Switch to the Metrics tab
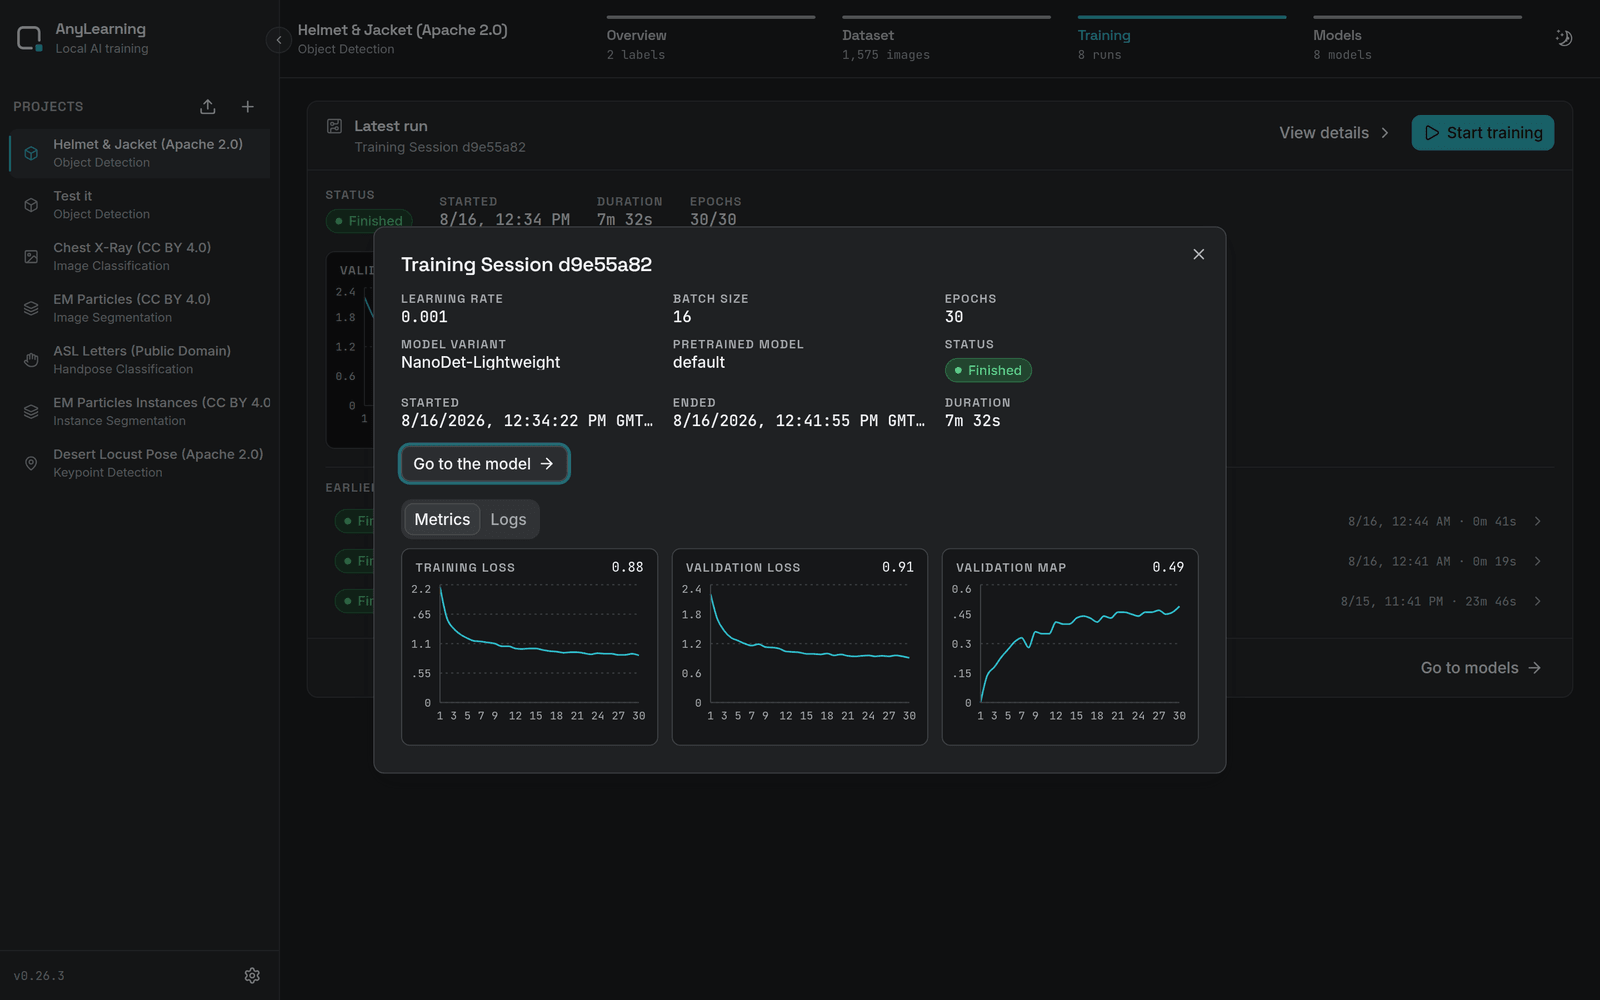Image resolution: width=1600 pixels, height=1000 pixels. point(442,520)
